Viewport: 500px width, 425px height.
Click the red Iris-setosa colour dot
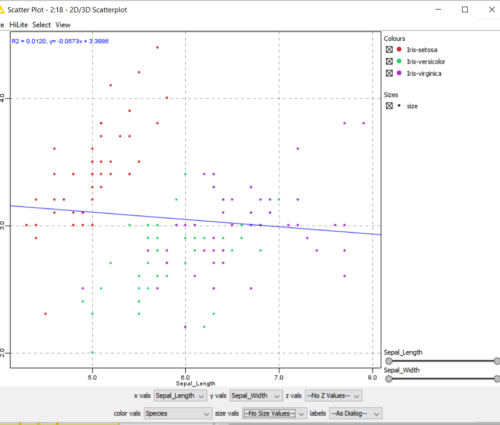[x=399, y=49]
